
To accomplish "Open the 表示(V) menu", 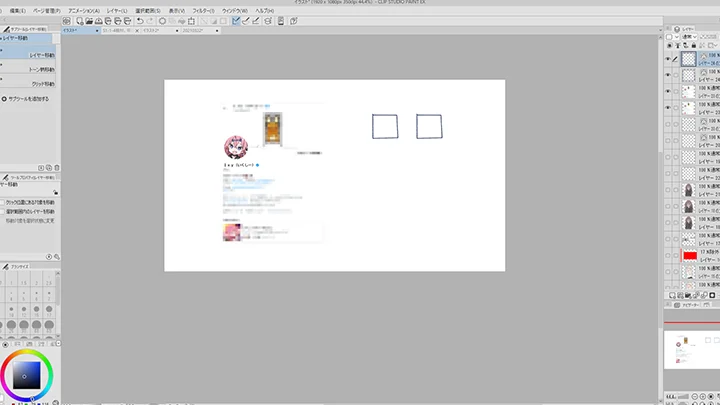I will click(177, 11).
